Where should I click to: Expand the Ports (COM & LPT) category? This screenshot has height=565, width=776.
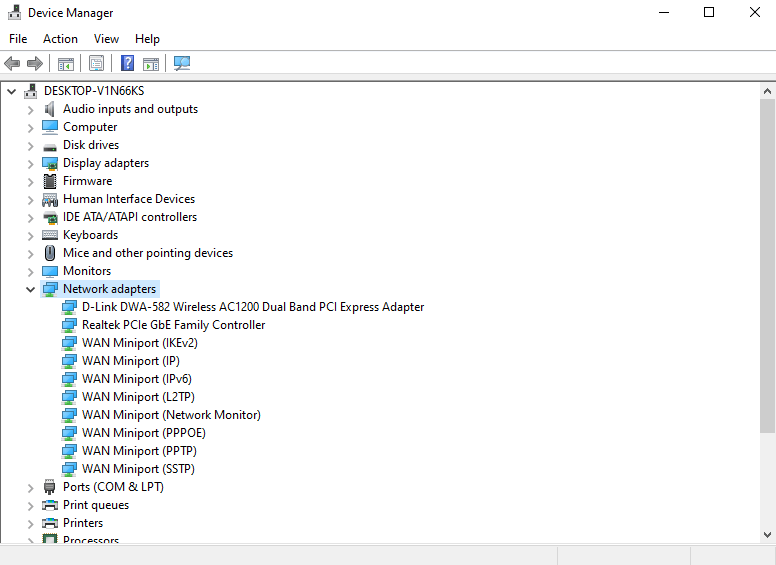(31, 488)
